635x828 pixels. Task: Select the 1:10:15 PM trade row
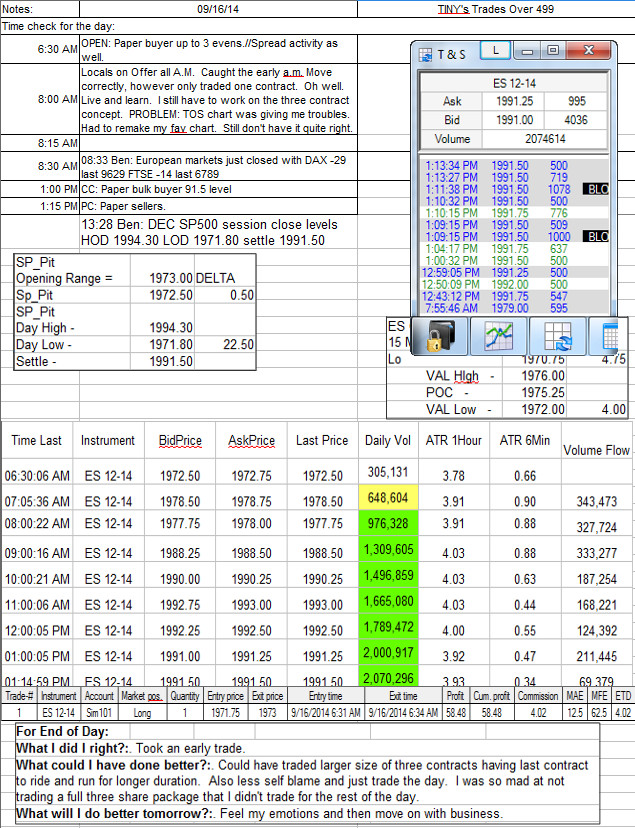pos(514,213)
